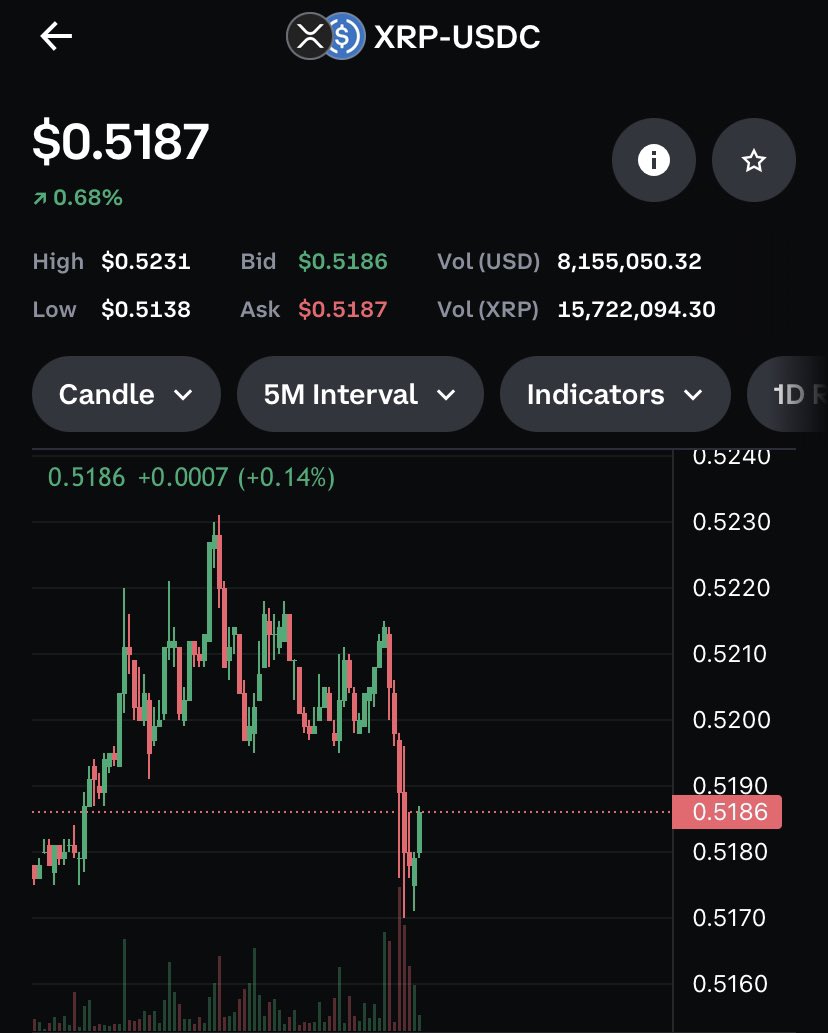828x1033 pixels.
Task: Go back using the left arrow
Action: pyautogui.click(x=56, y=36)
